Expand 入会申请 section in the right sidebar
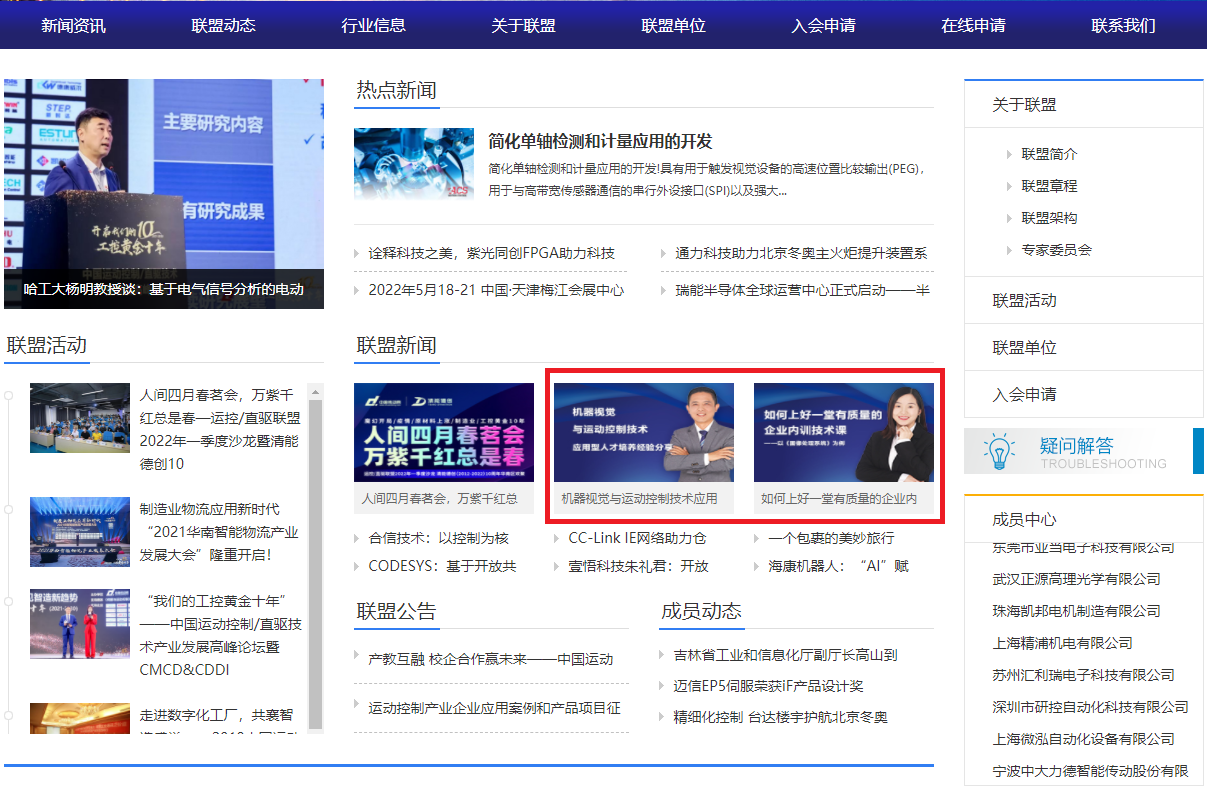The height and width of the screenshot is (789, 1207). point(1024,394)
